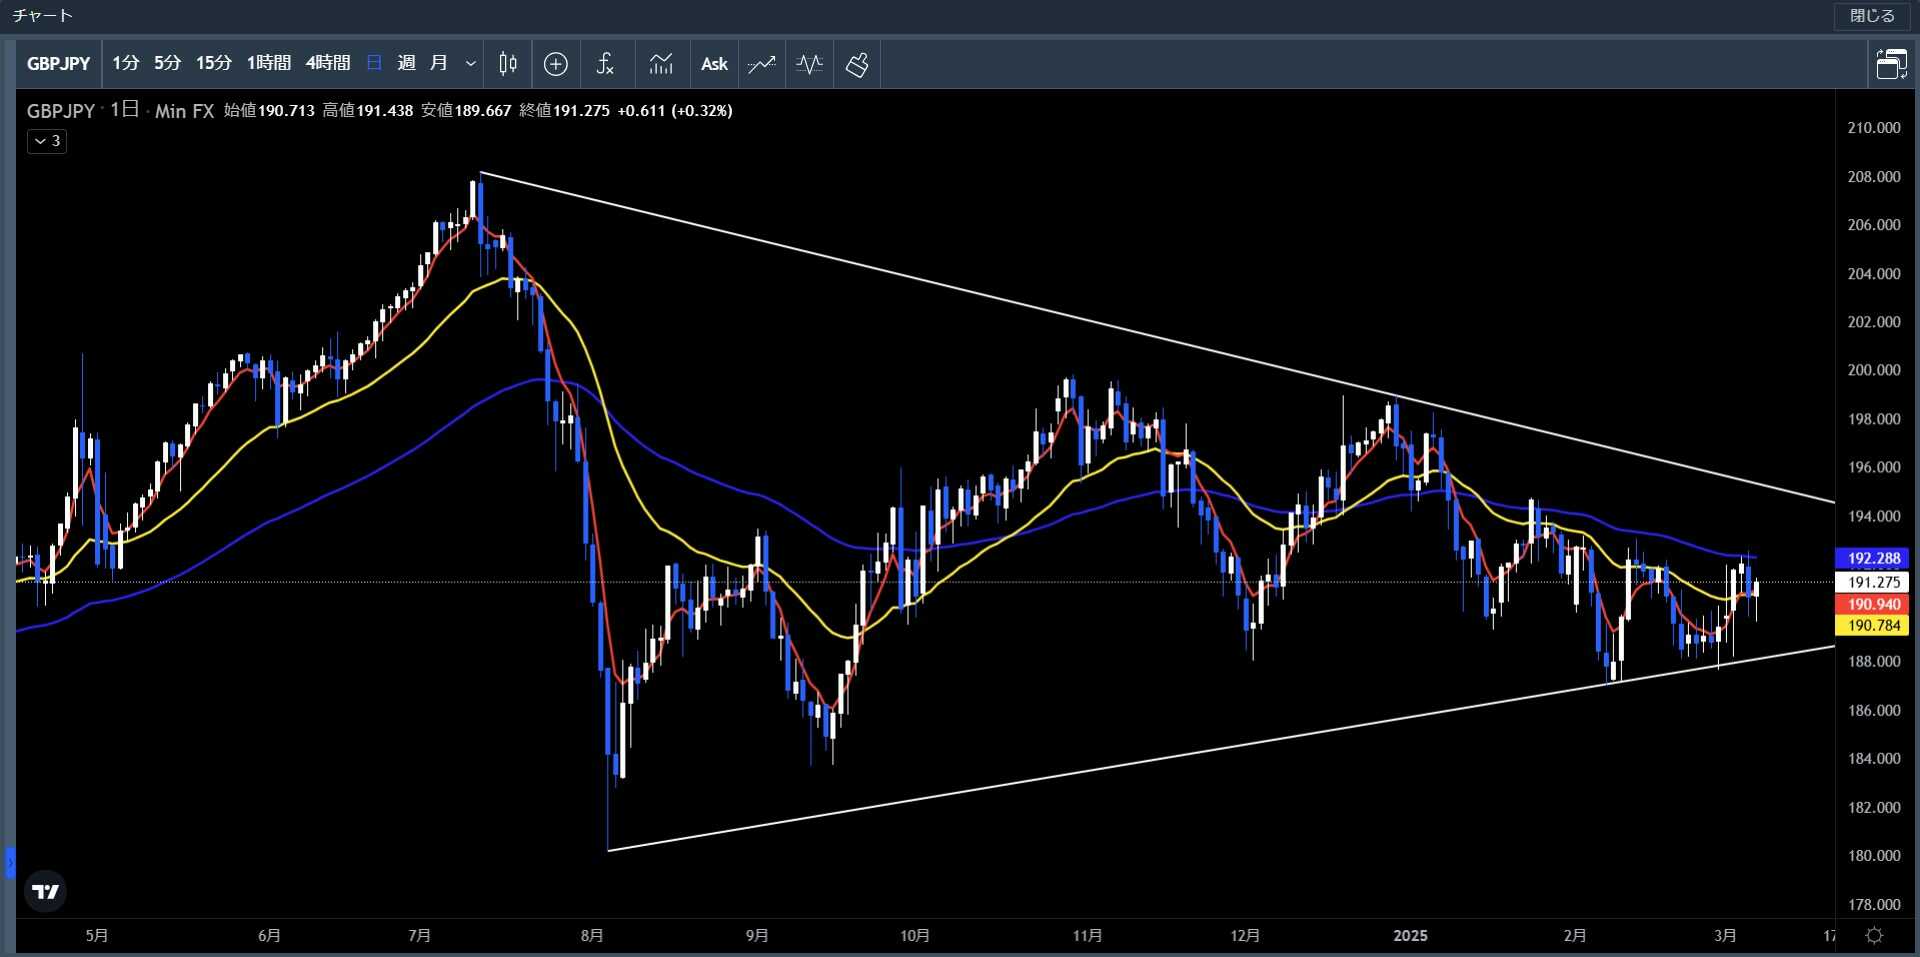Open the chart templates icon
Screen dimensions: 1920x957
pyautogui.click(x=661, y=64)
